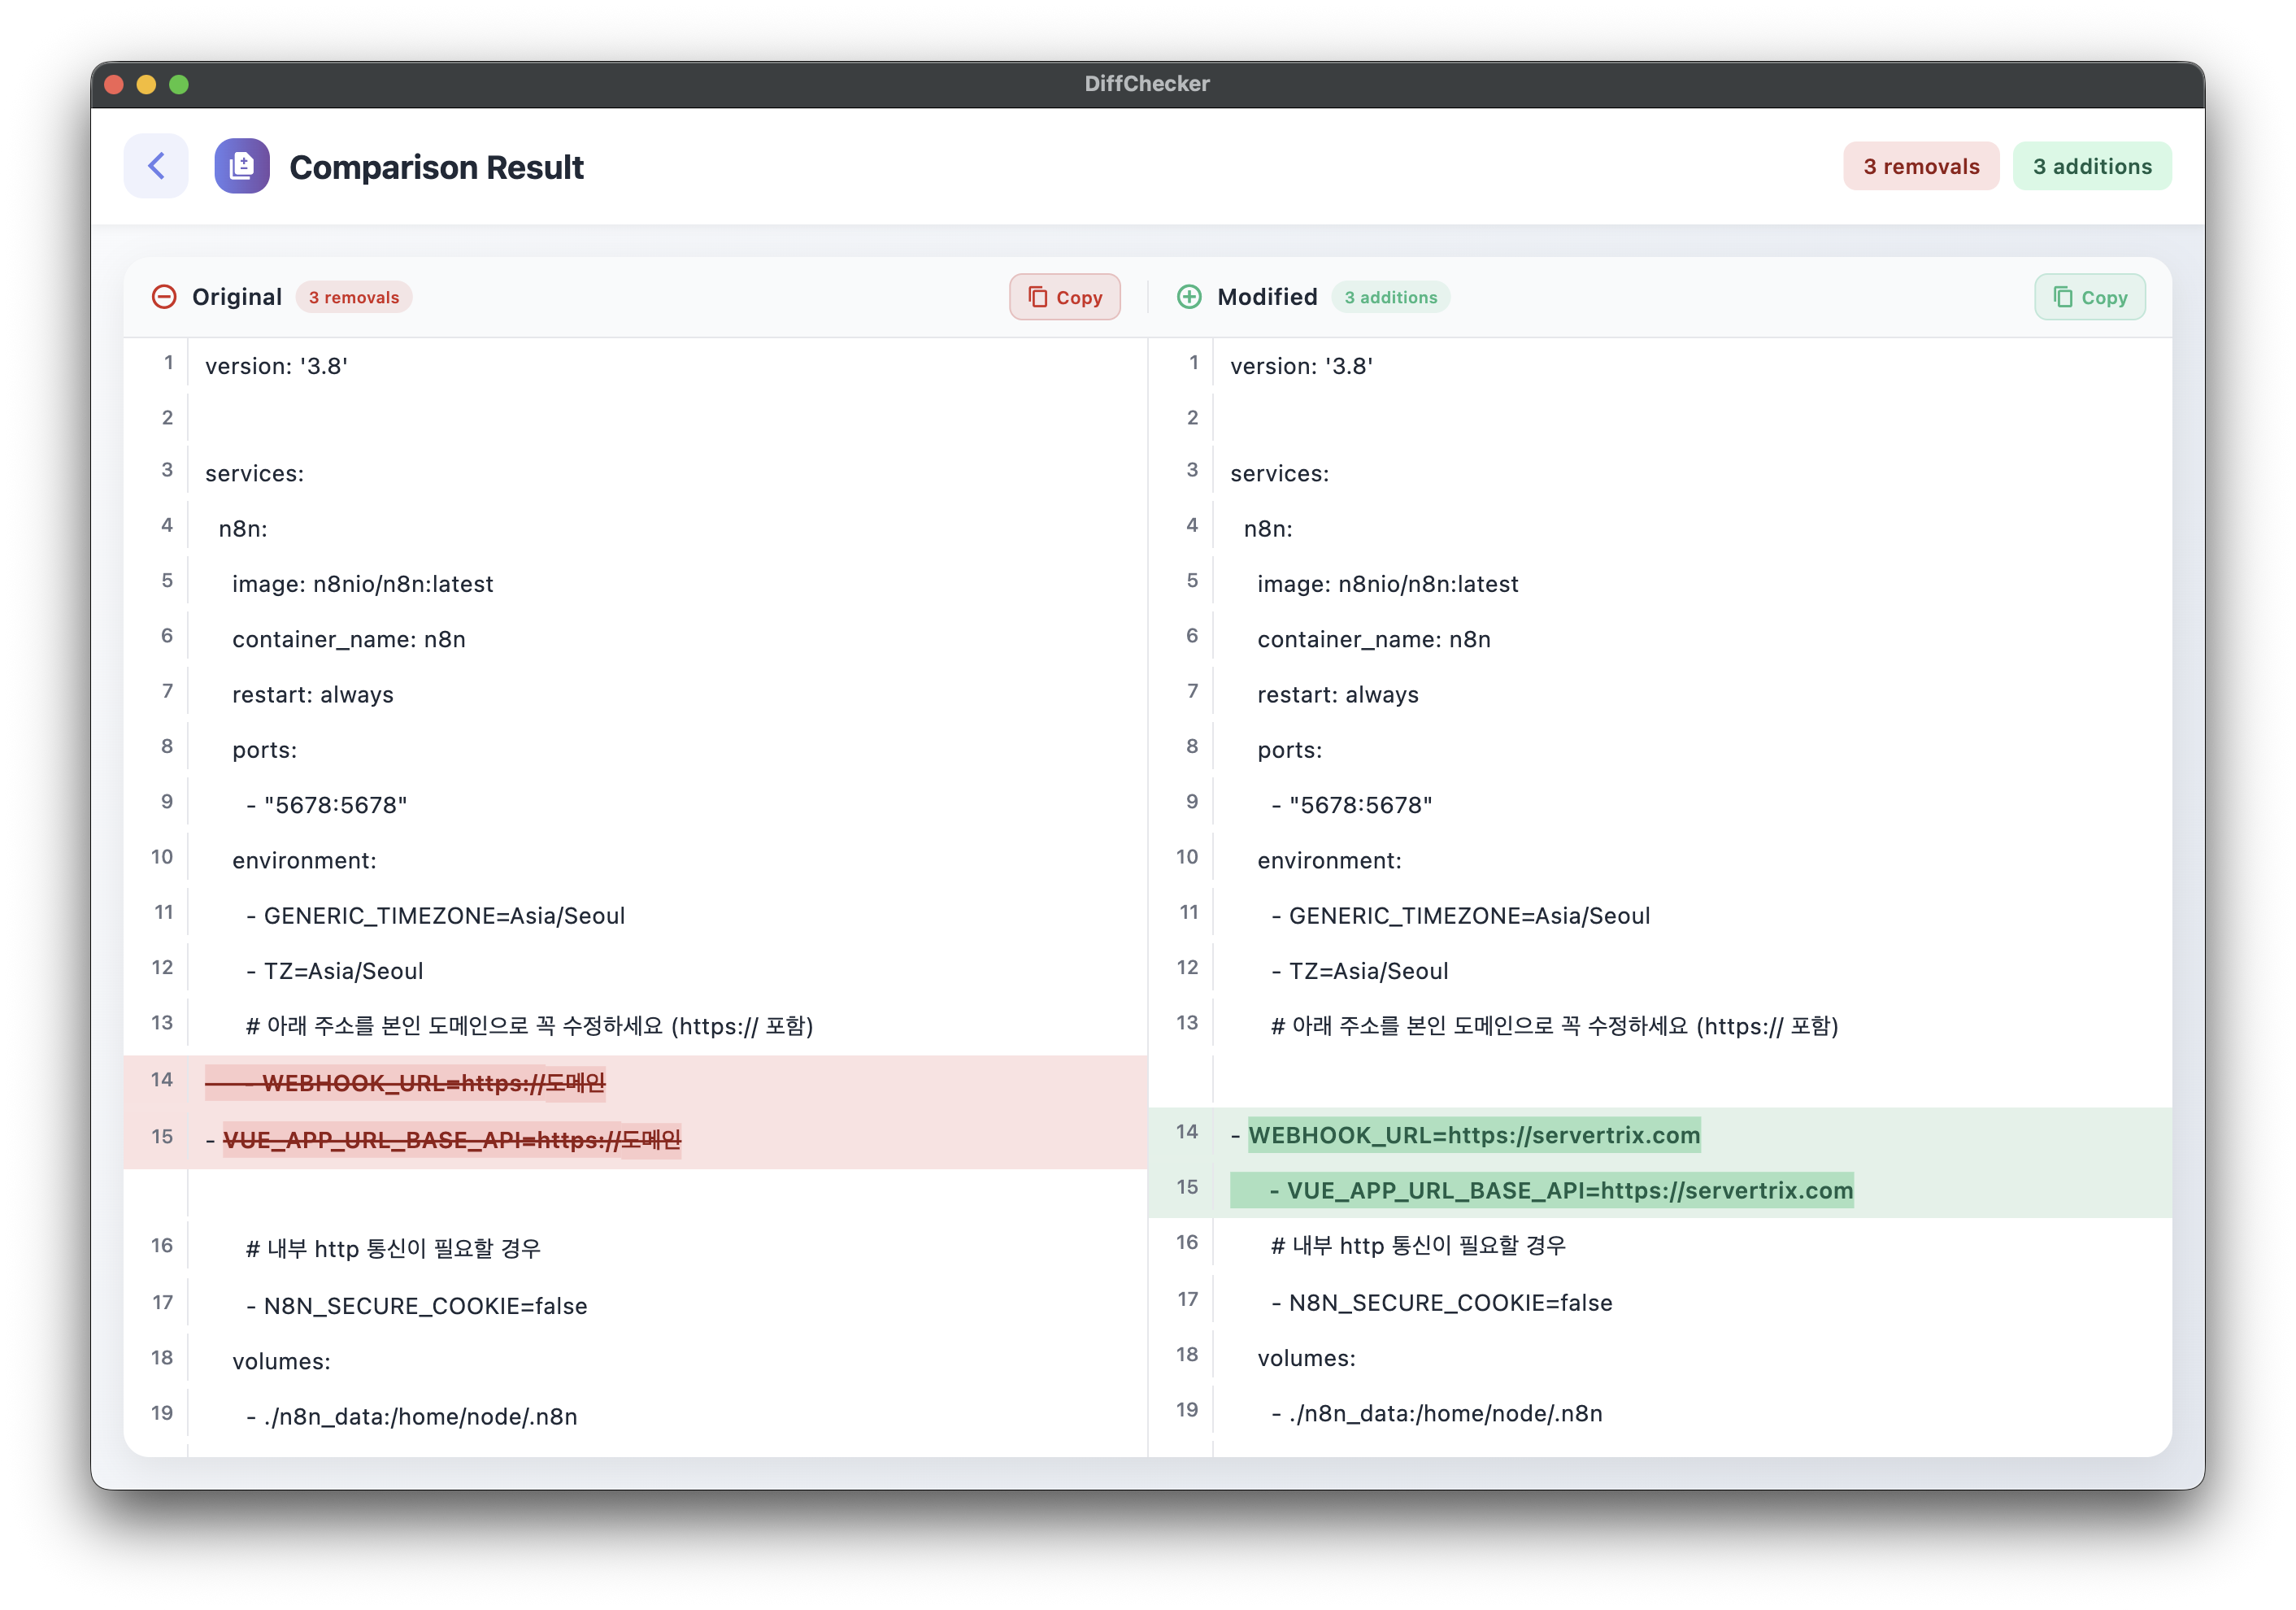Screen dimensions: 2296x1610
Task: Click the added WEBHOOK_URL servertrix.com line
Action: 1473,1135
